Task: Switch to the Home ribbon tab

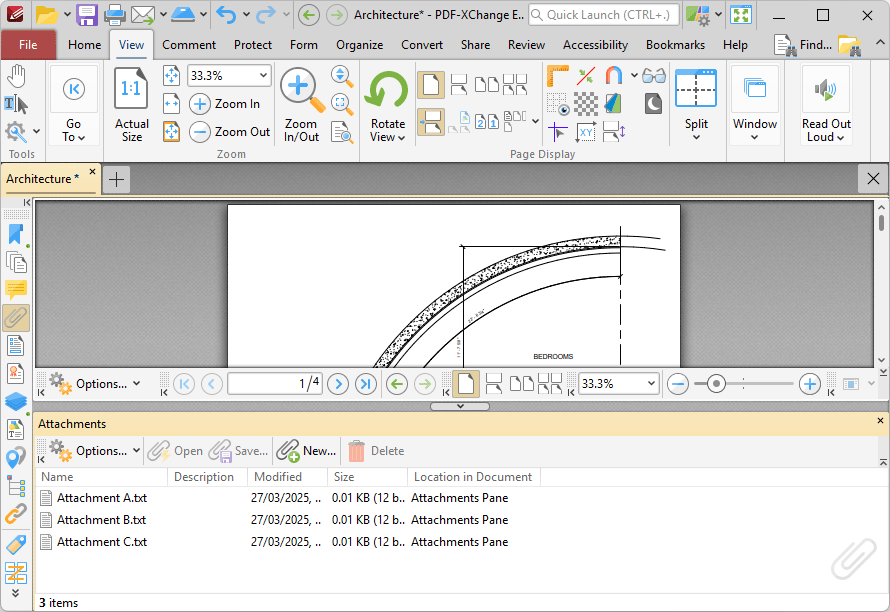Action: (x=85, y=45)
